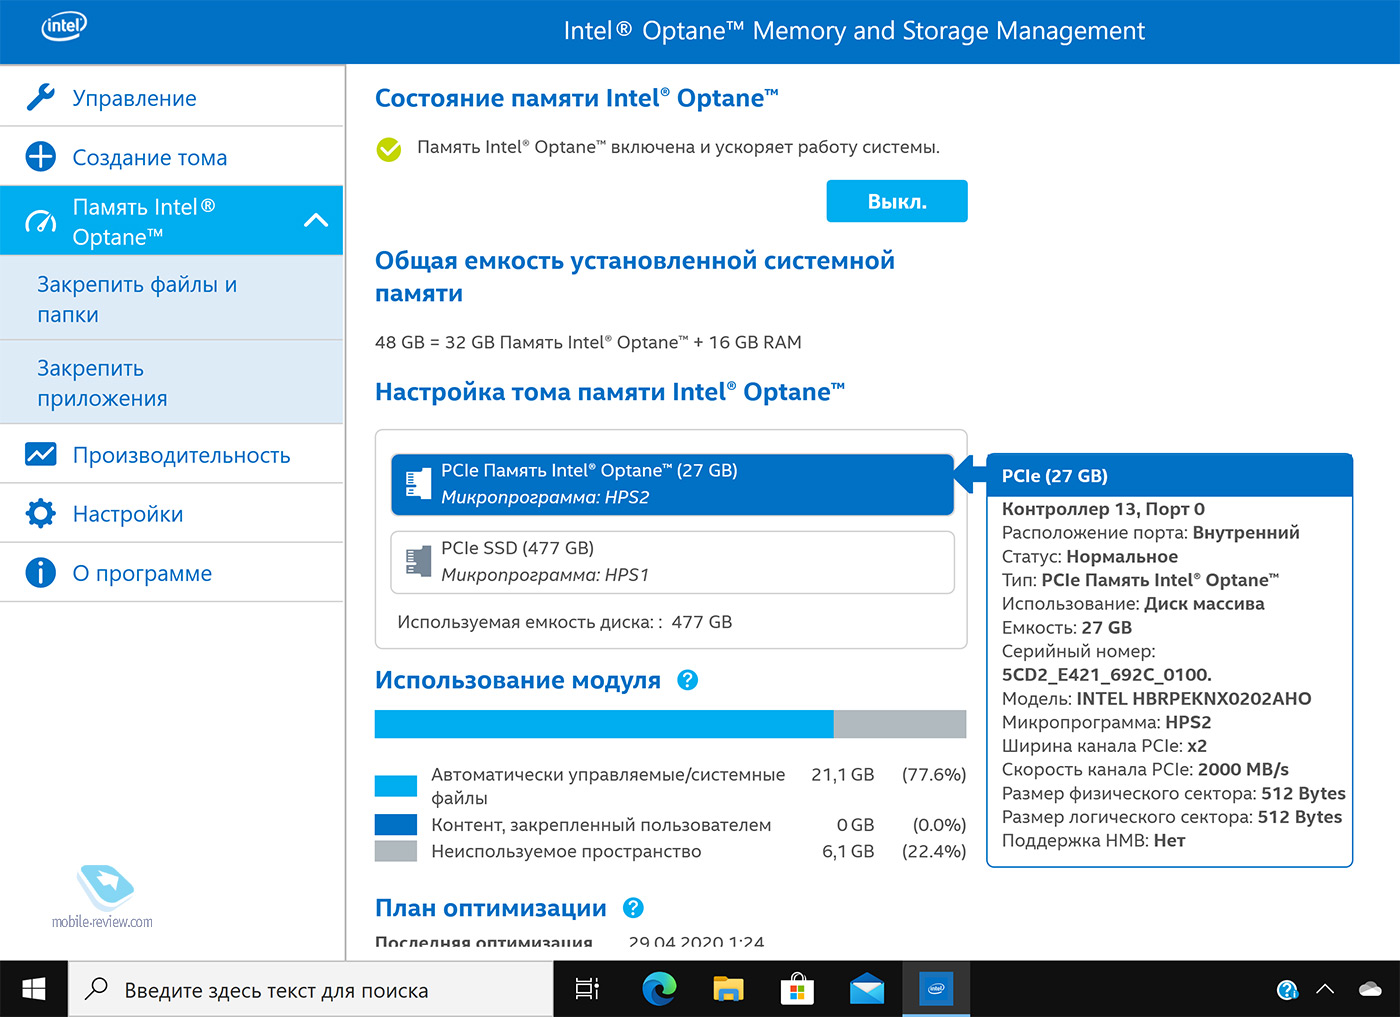The height and width of the screenshot is (1017, 1400).
Task: Click the OneDrive cloud tray icon
Action: [x=1370, y=989]
